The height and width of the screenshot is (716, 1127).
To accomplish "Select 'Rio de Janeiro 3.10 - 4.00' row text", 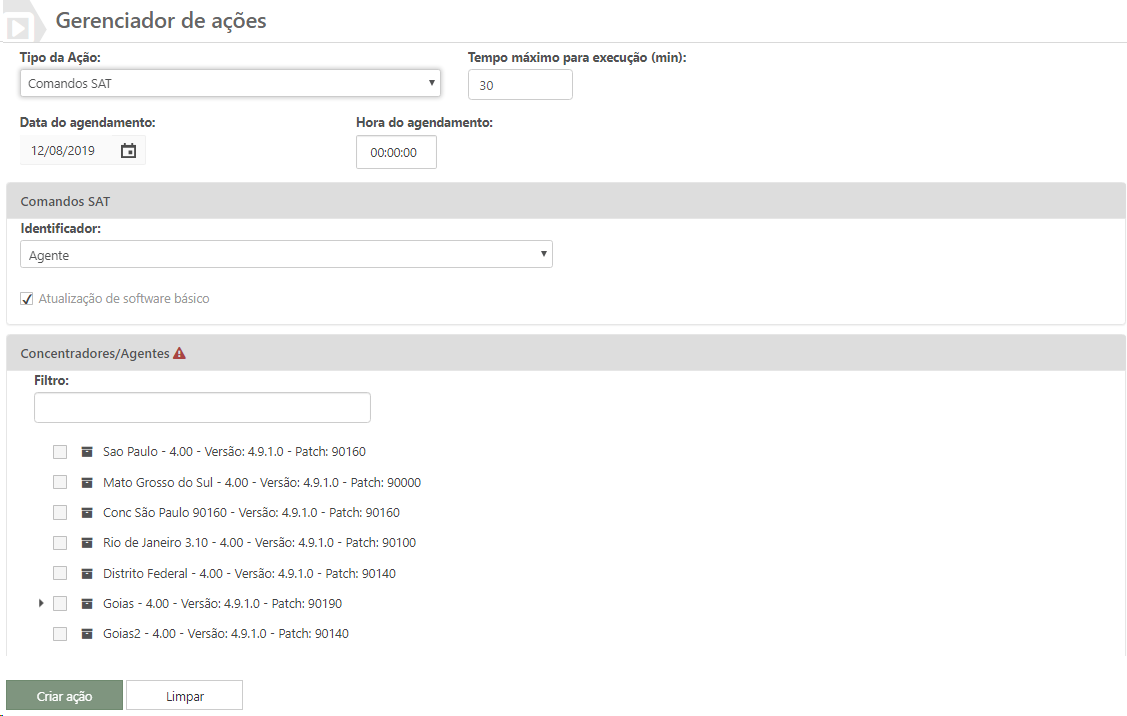I will coord(259,543).
